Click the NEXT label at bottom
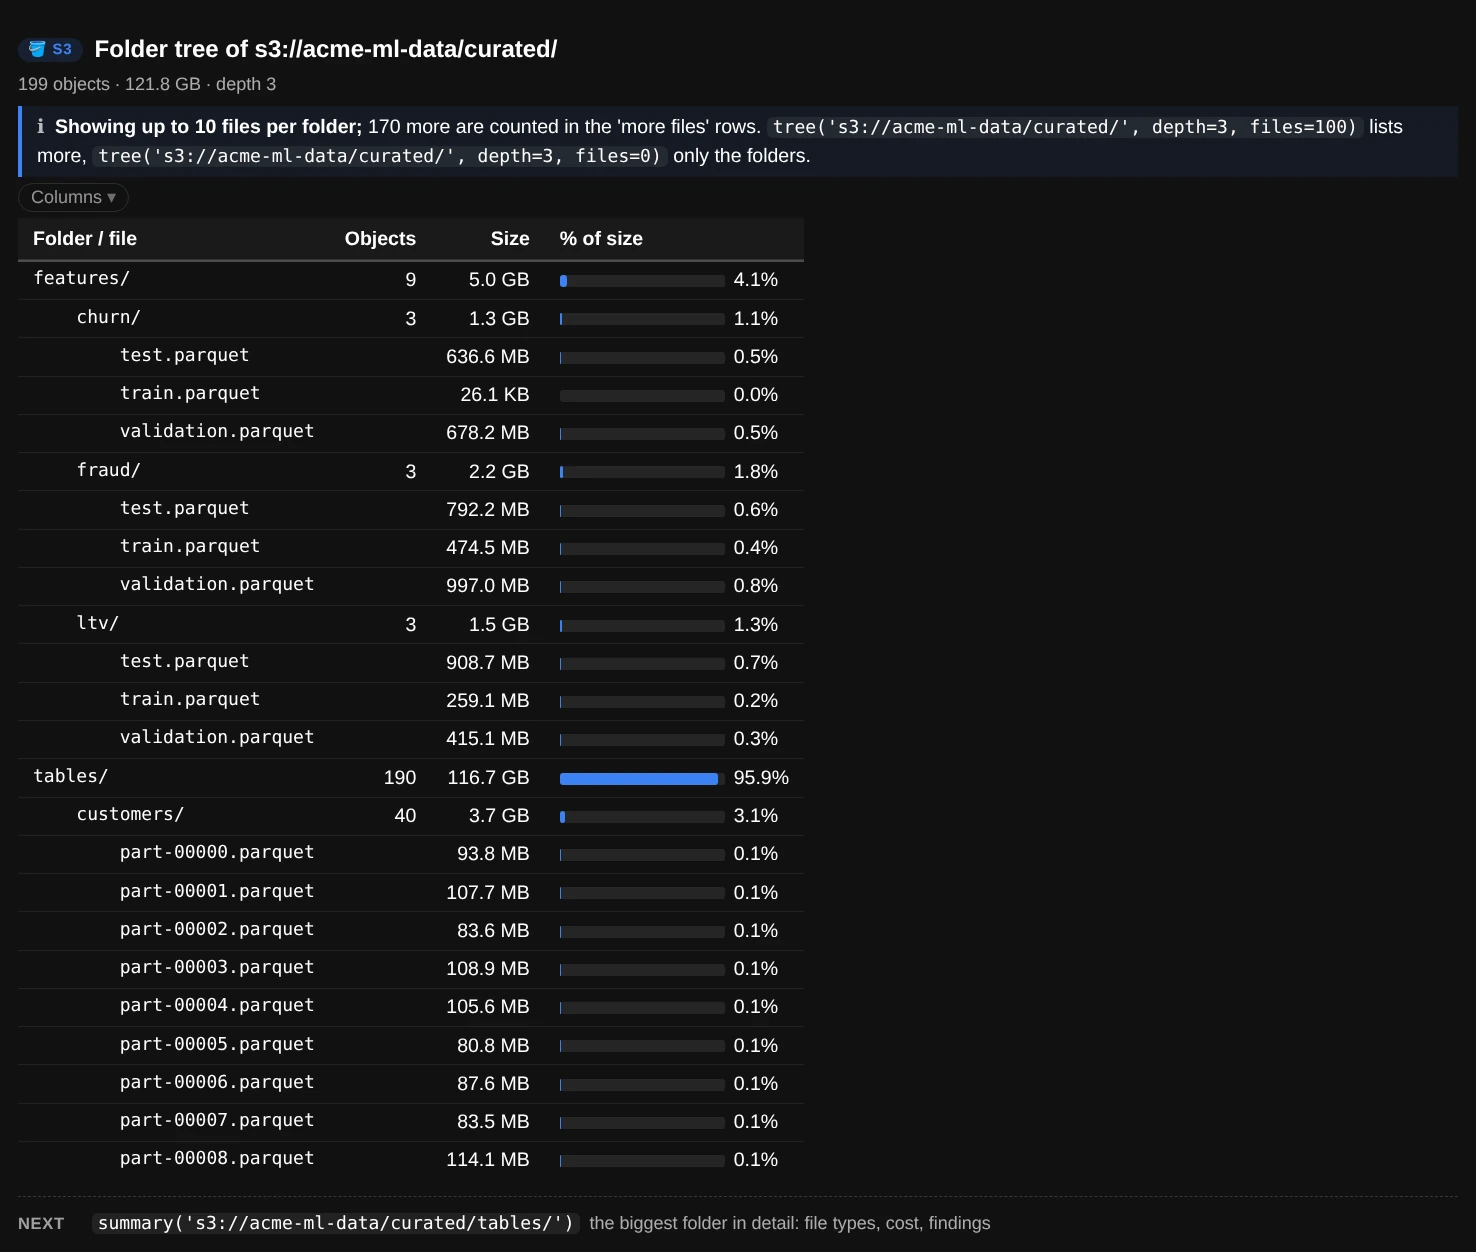Viewport: 1476px width, 1252px height. point(41,1224)
